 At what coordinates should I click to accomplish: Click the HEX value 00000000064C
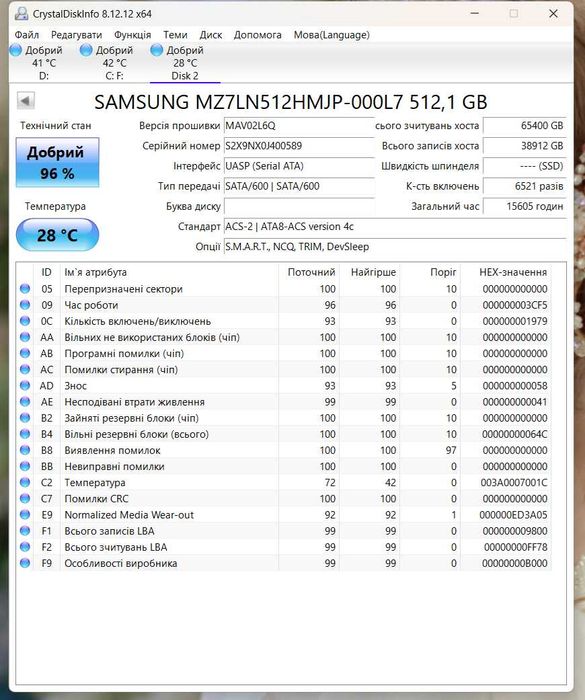[515, 434]
